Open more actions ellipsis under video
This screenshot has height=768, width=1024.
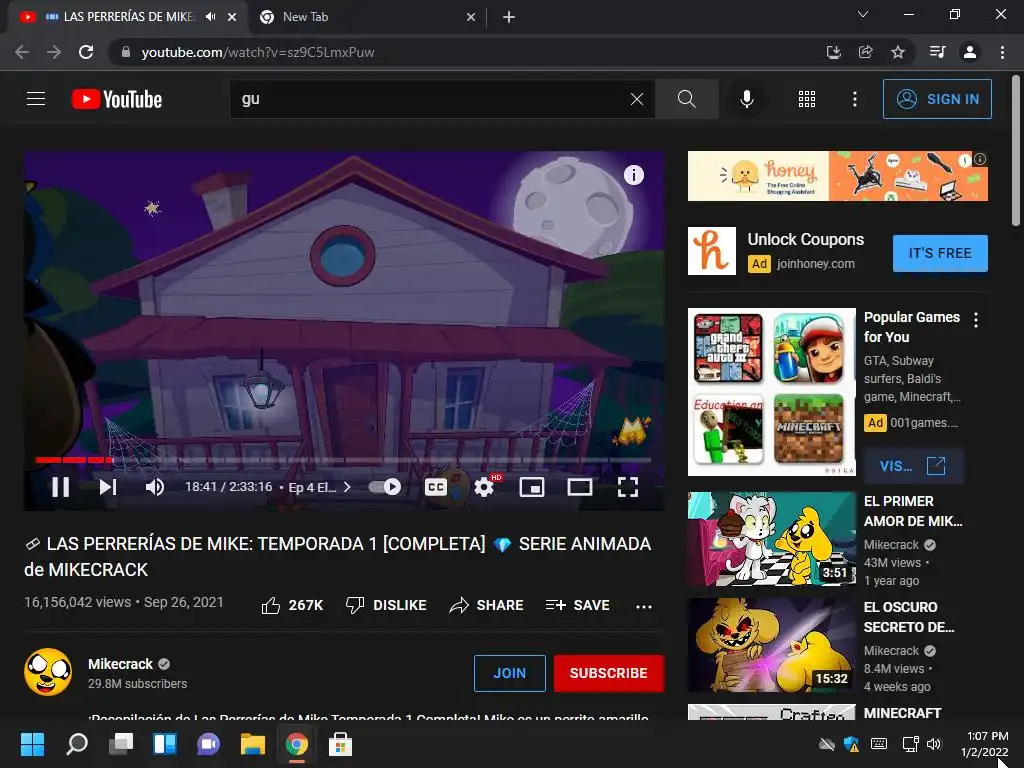coord(644,606)
